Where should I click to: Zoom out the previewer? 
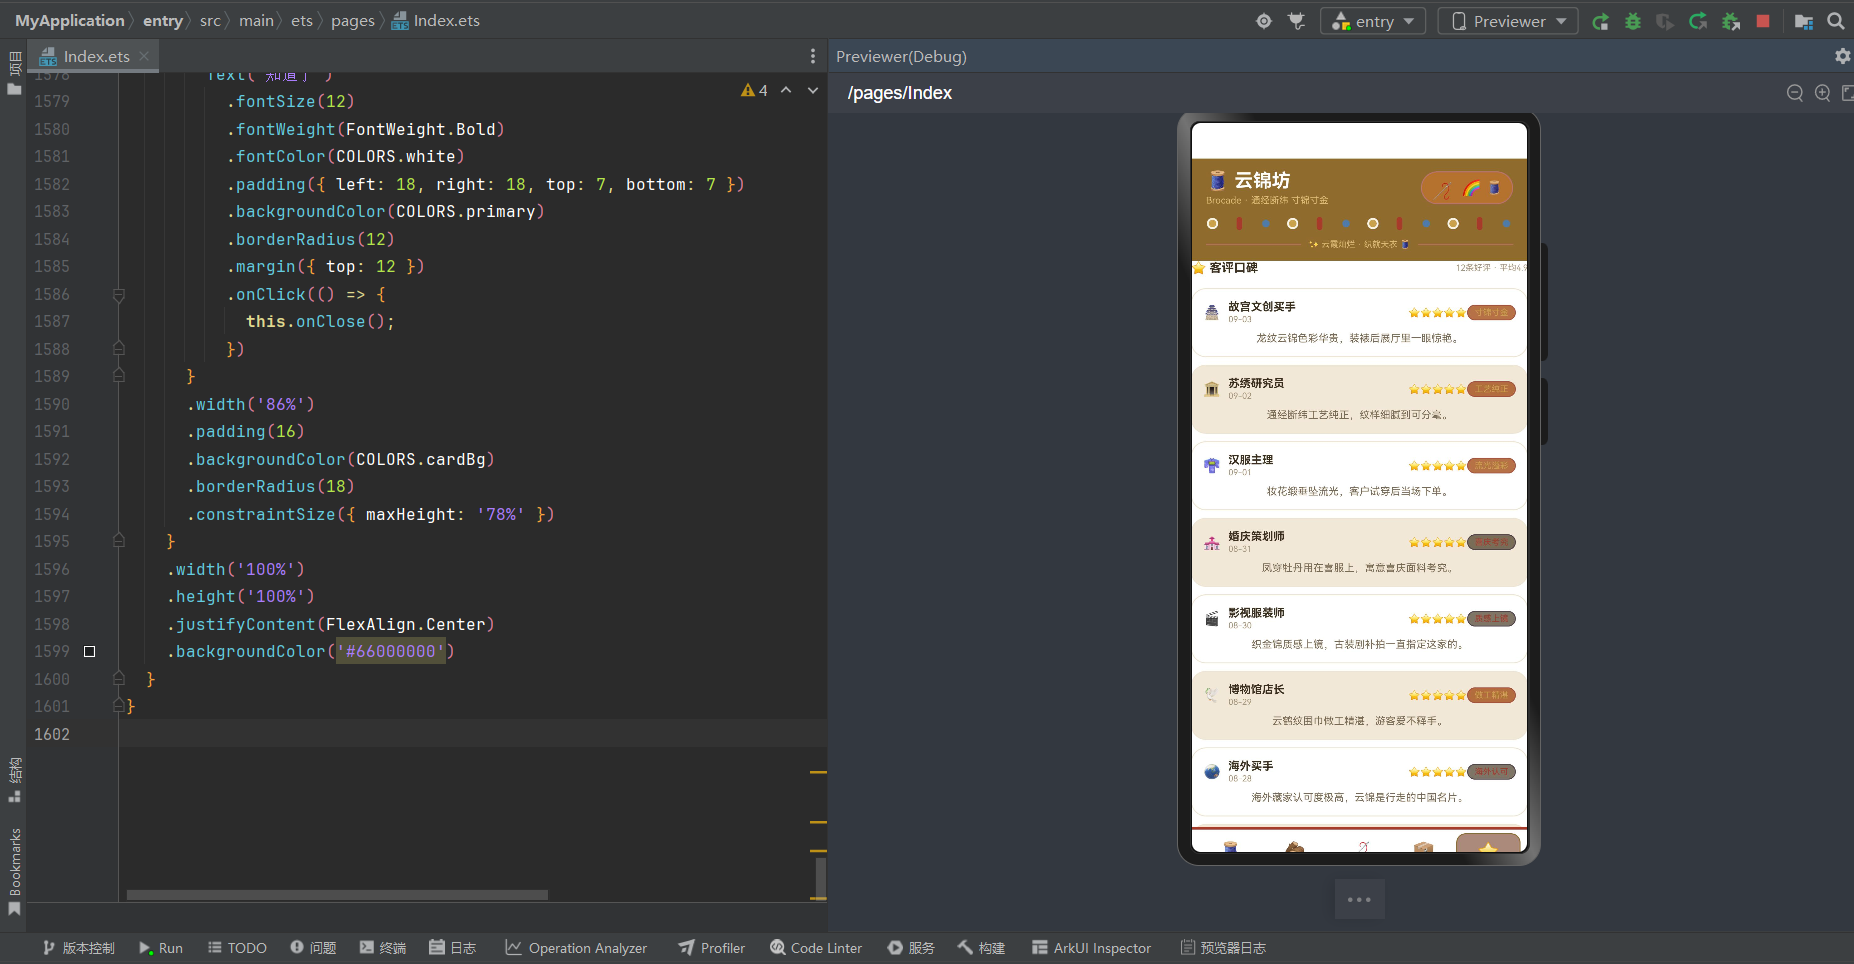coord(1795,93)
